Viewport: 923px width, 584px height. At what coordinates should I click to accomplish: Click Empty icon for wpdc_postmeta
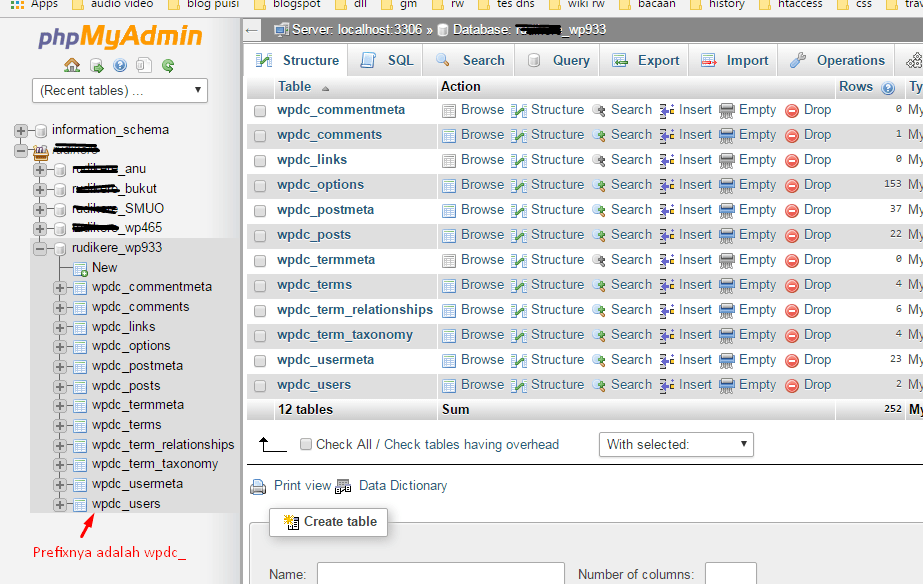pyautogui.click(x=727, y=211)
